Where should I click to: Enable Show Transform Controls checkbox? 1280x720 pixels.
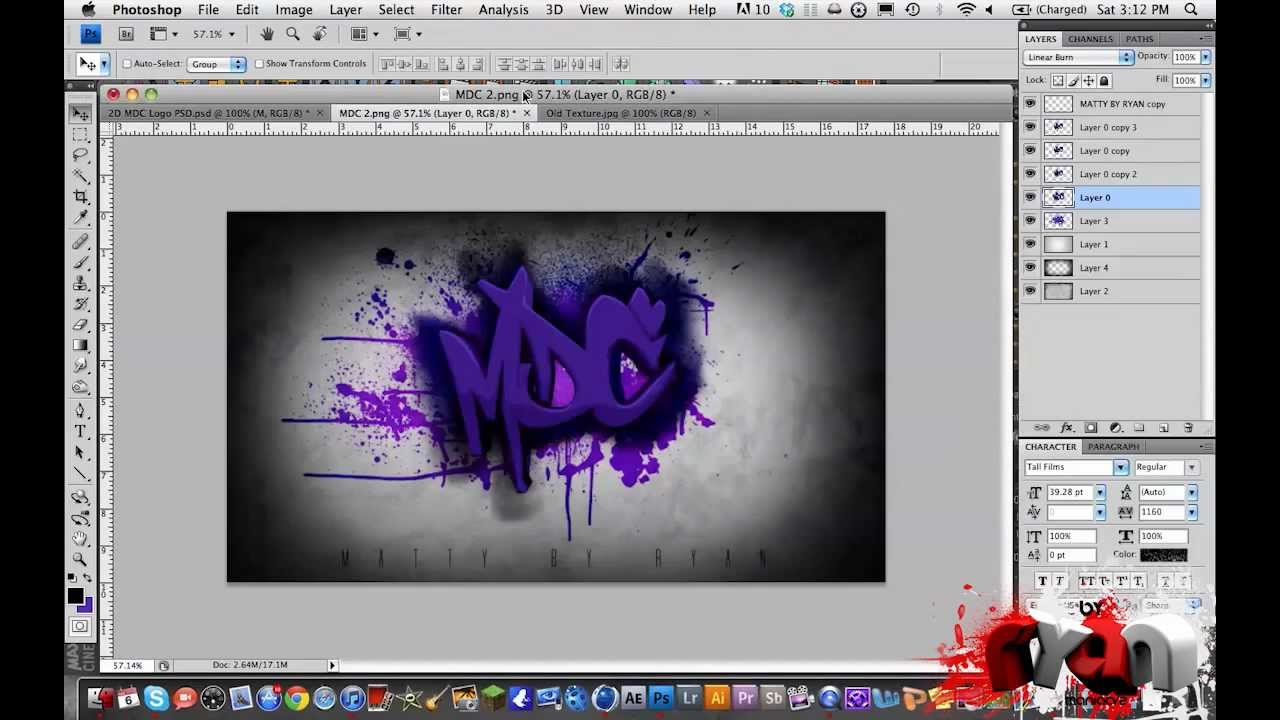click(x=259, y=64)
